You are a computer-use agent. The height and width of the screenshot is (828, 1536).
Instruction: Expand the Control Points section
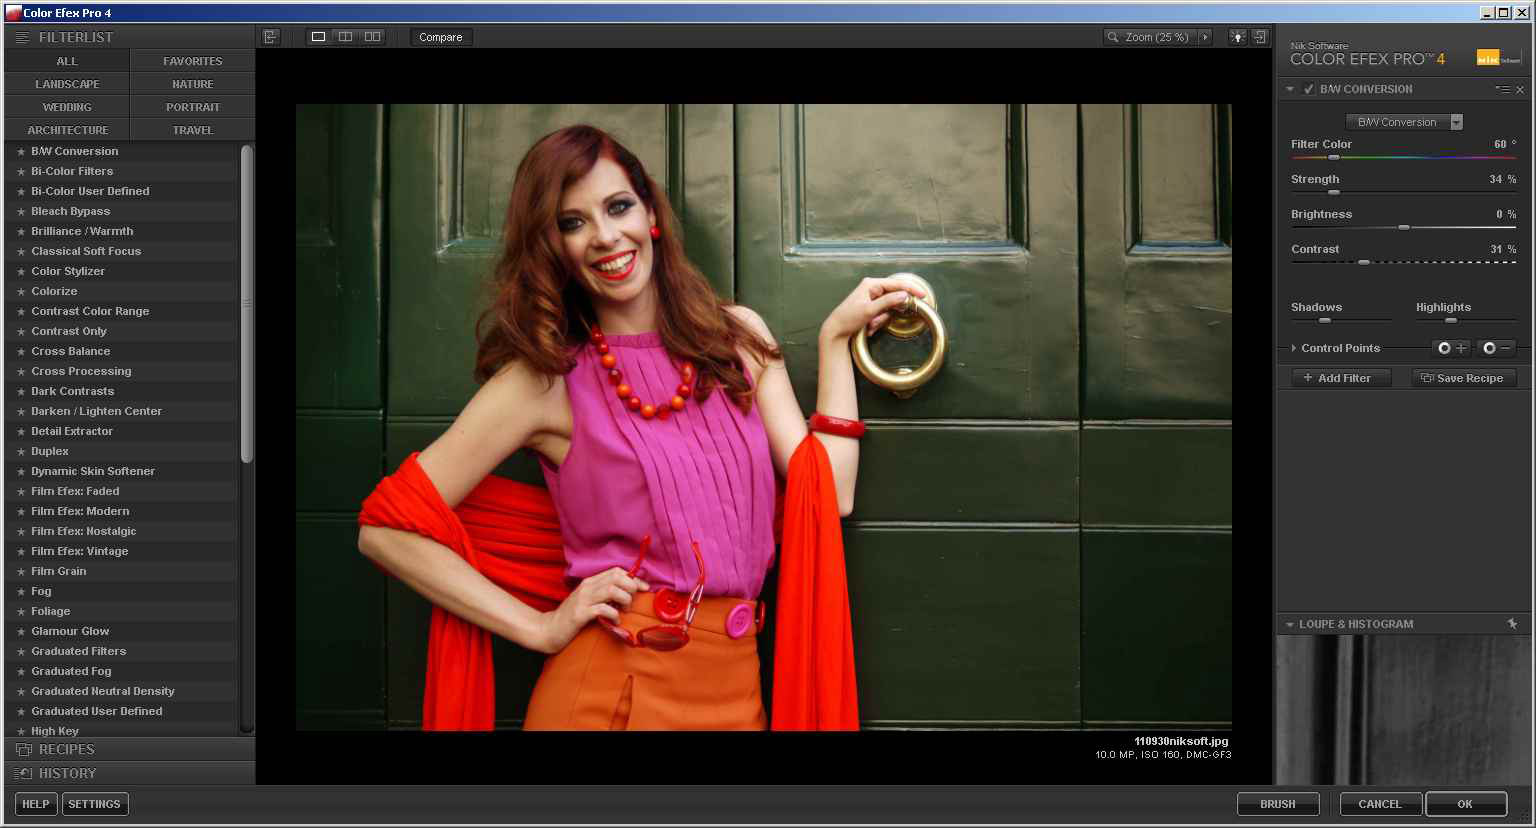point(1292,348)
